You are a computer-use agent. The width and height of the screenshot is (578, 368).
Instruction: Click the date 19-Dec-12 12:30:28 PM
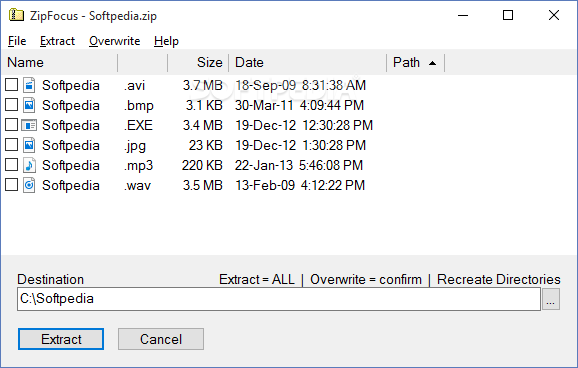tap(304, 125)
